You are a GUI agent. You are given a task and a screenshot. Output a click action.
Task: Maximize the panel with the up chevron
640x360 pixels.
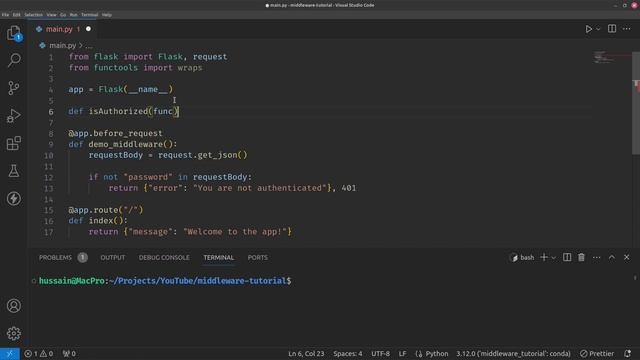click(611, 257)
